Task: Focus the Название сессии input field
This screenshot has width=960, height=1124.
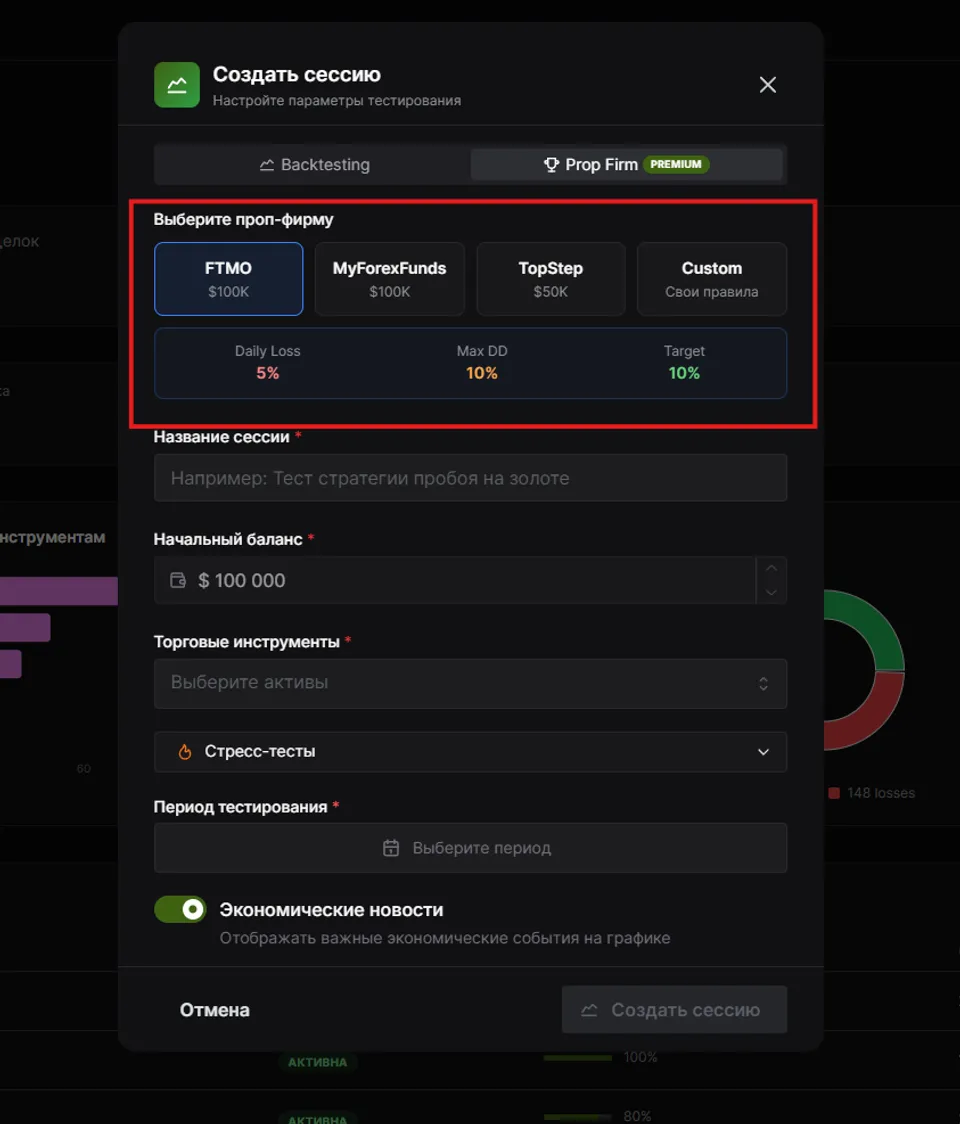Action: point(470,477)
